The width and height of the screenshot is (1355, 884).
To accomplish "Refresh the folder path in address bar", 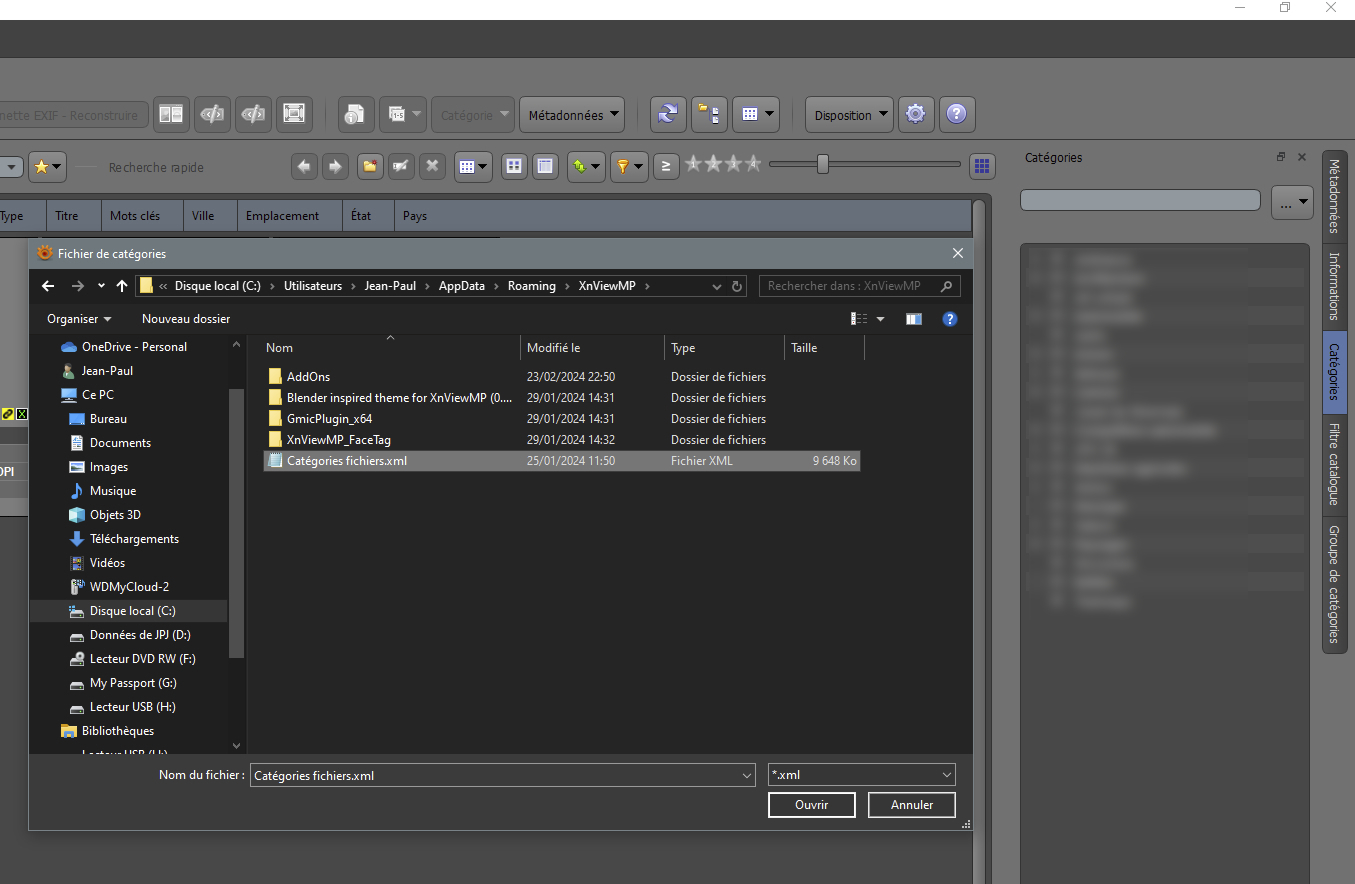I will [x=738, y=286].
